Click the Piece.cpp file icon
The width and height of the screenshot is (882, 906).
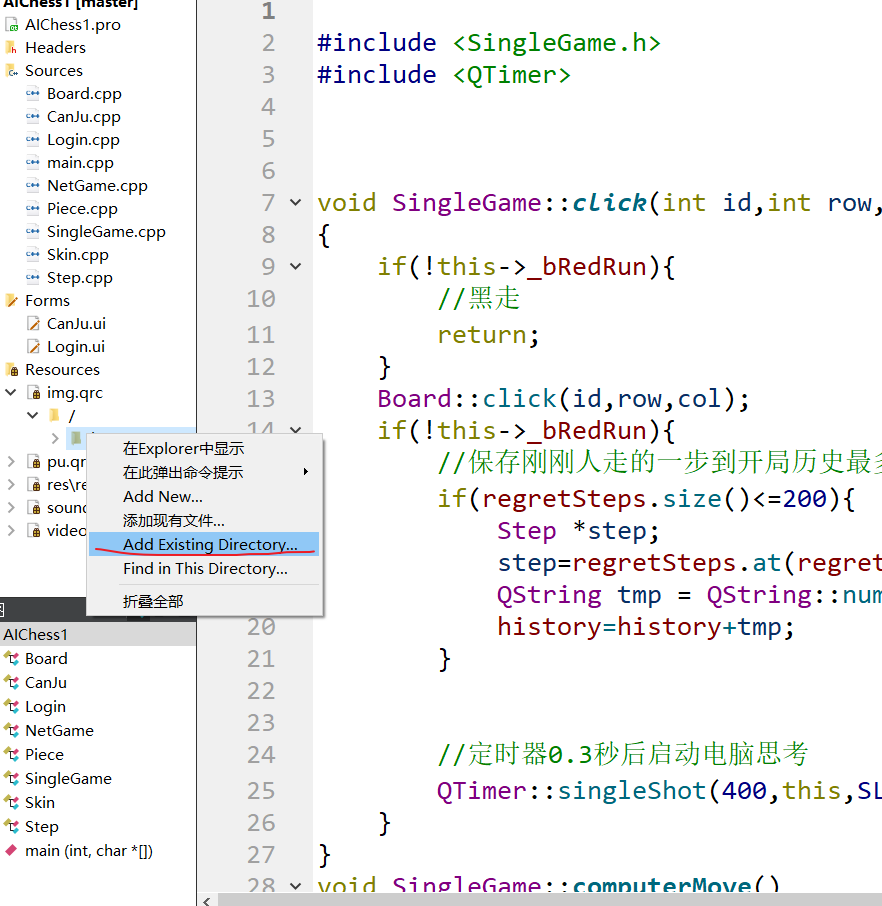click(x=33, y=209)
